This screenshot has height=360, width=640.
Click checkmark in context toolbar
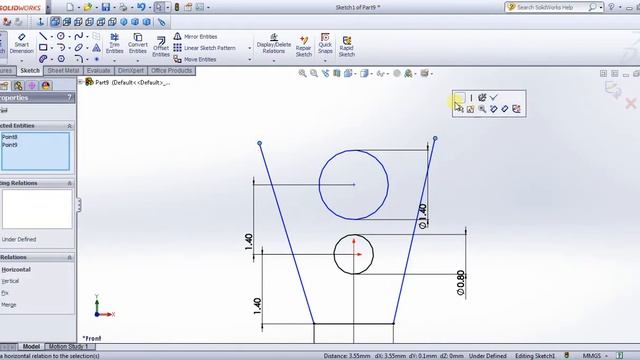(x=494, y=98)
